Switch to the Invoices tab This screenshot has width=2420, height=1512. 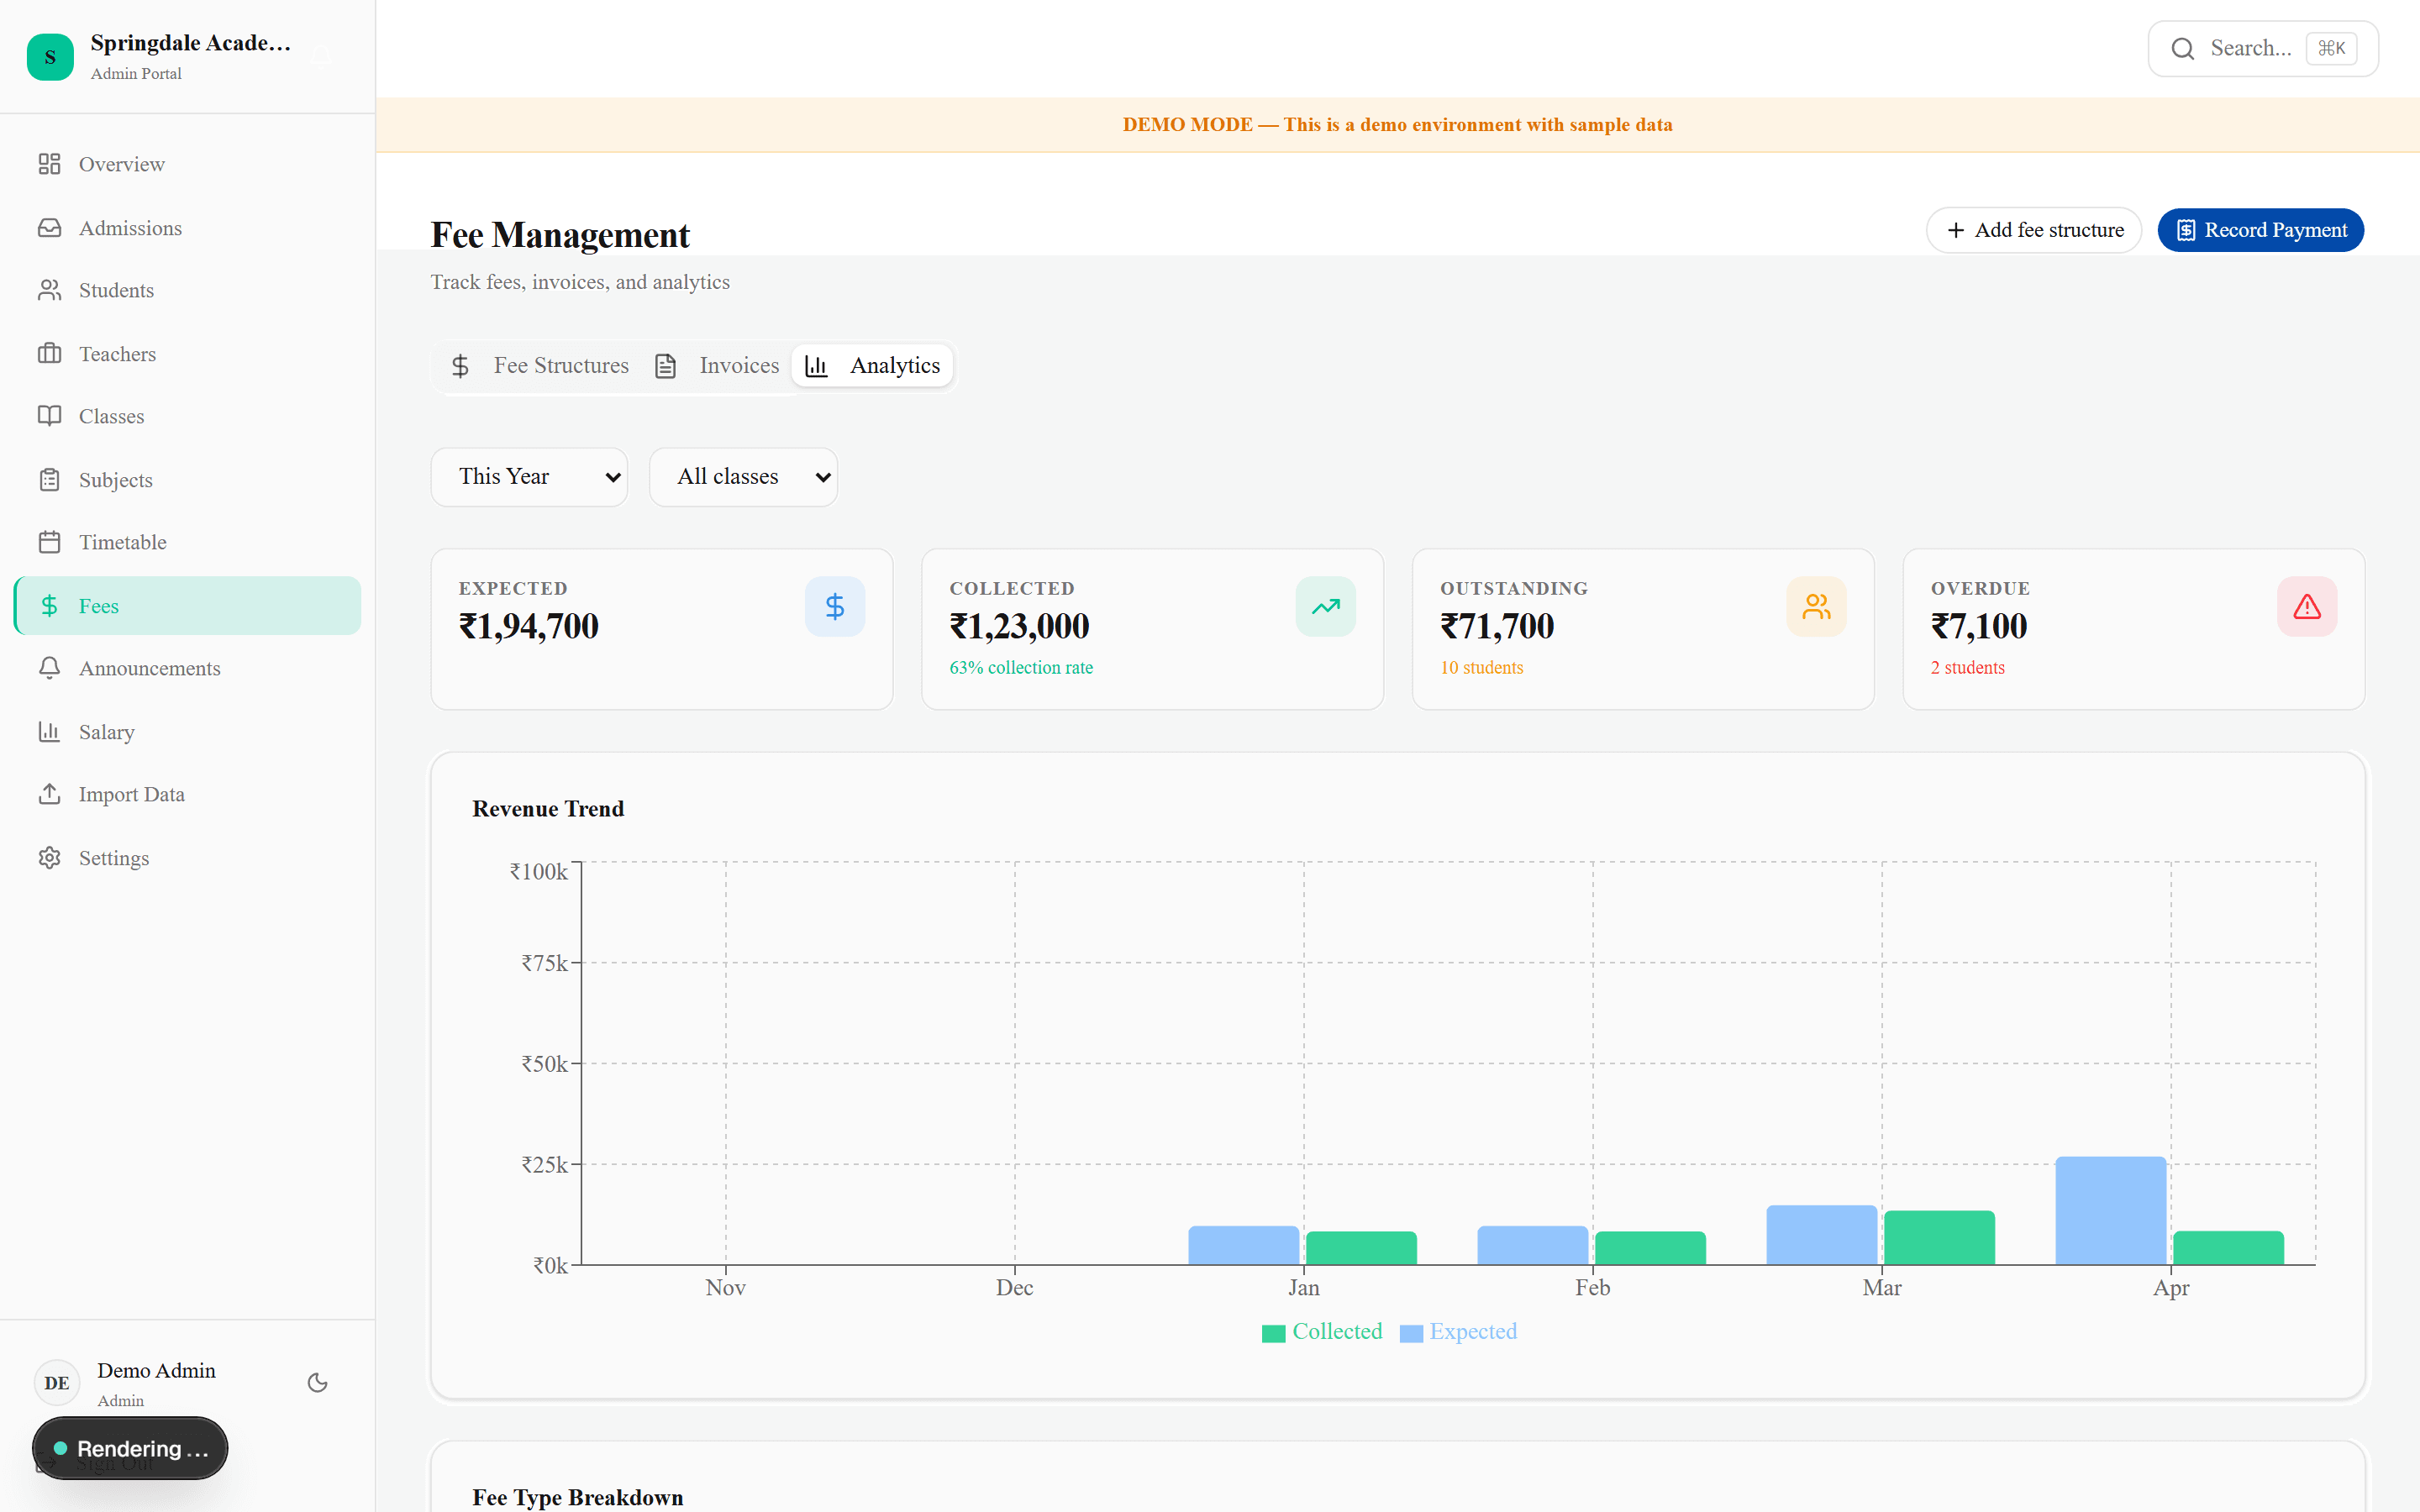pos(738,365)
